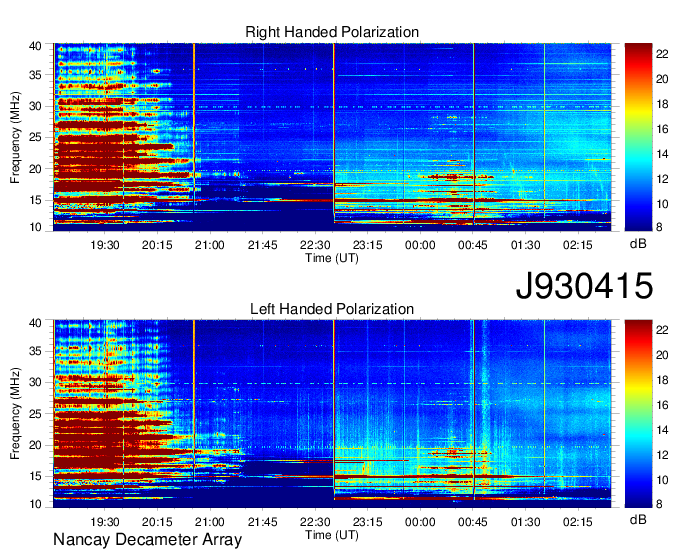Click the lower plot's color scale bar

click(638, 414)
